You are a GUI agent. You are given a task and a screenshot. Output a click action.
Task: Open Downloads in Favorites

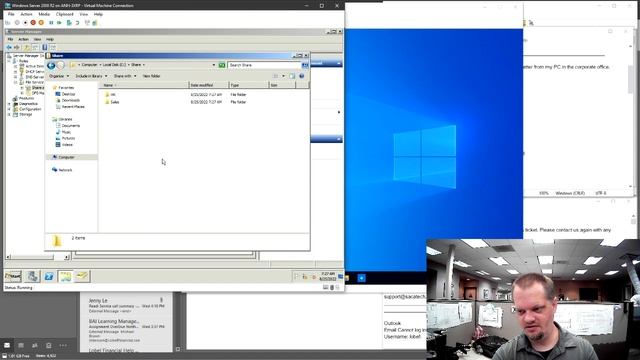pos(68,100)
